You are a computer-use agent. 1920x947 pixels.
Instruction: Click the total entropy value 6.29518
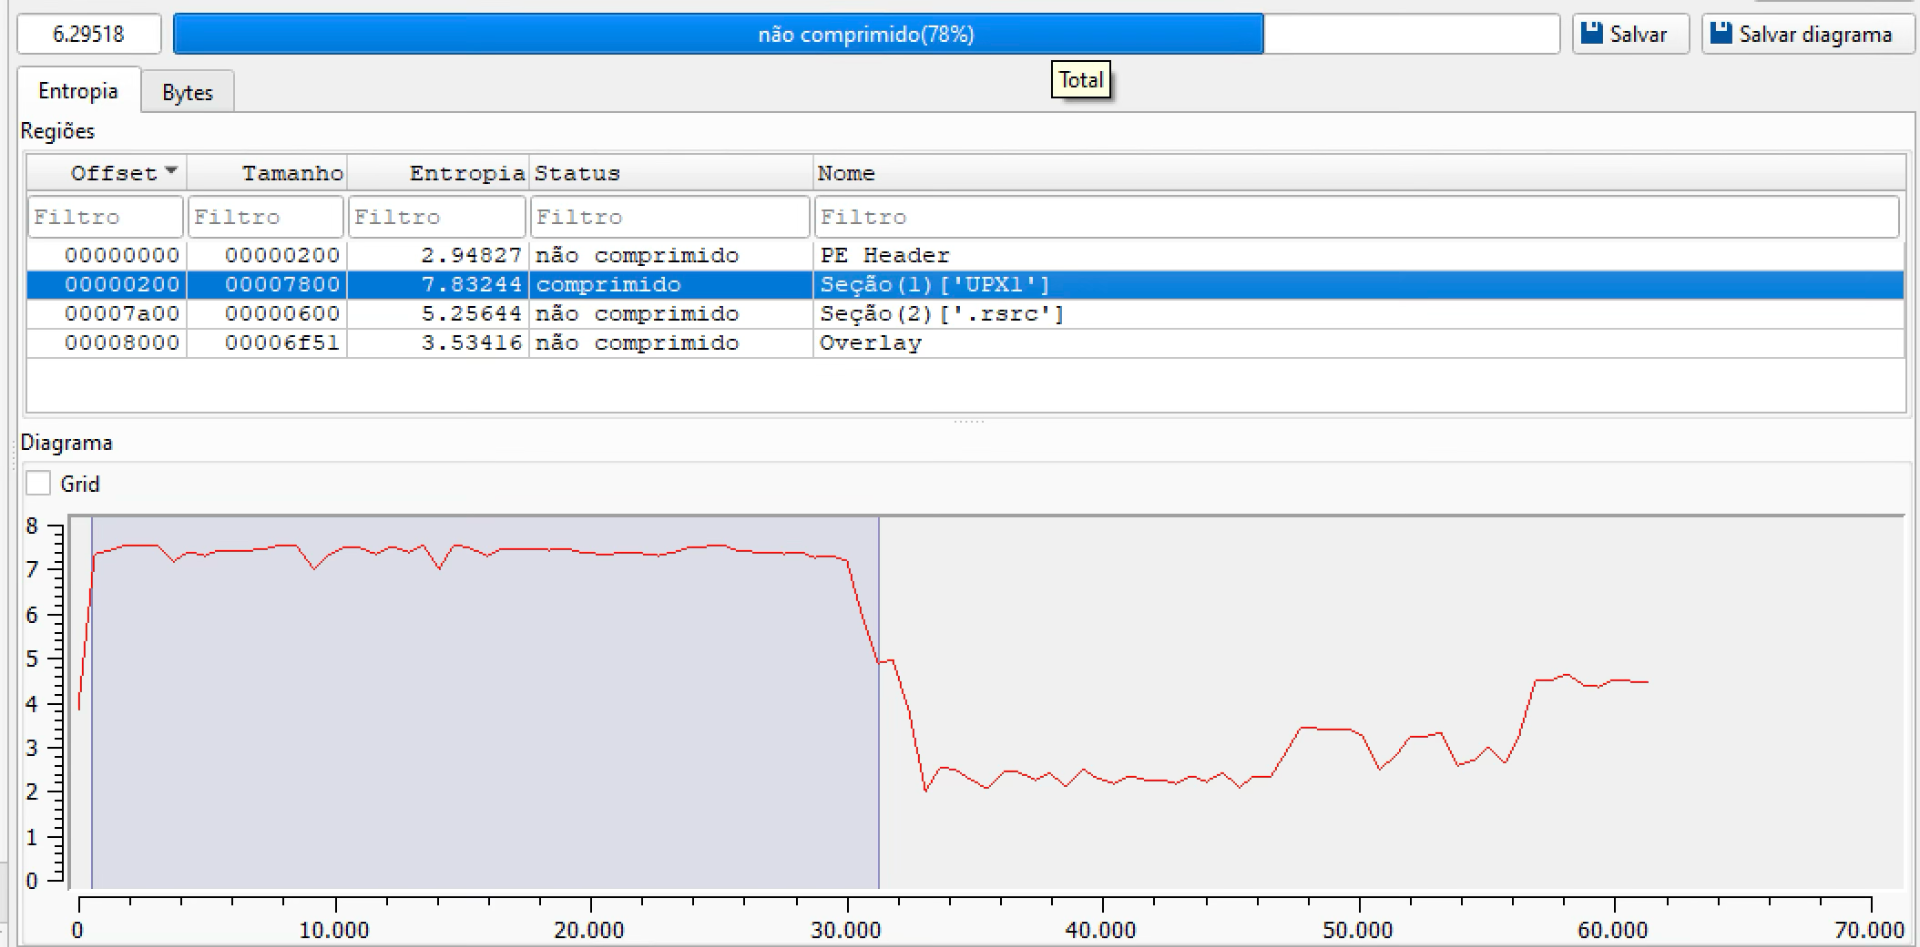[x=89, y=34]
